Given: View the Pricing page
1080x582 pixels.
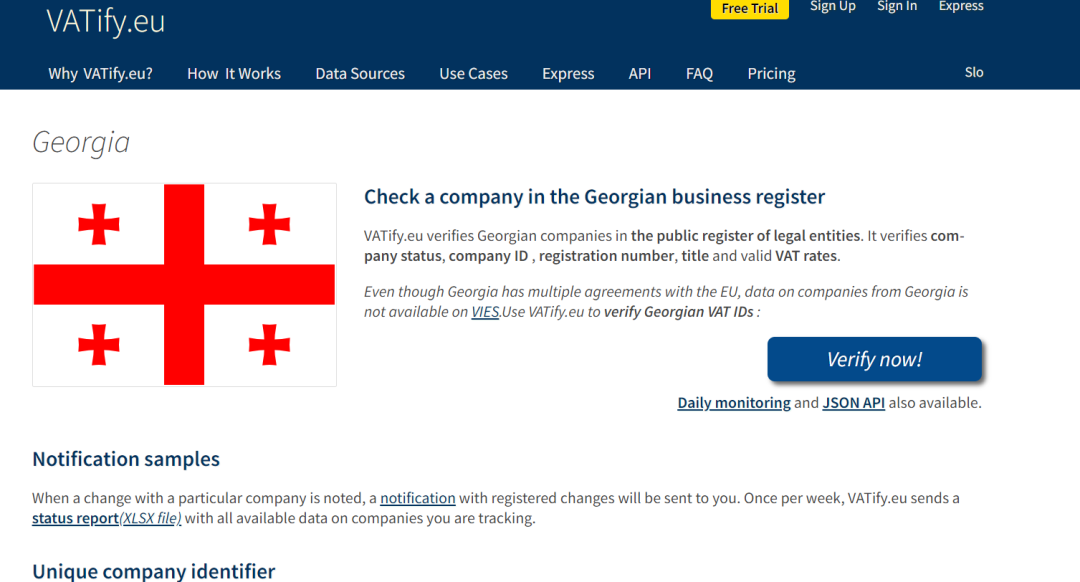Looking at the screenshot, I should click(x=771, y=74).
